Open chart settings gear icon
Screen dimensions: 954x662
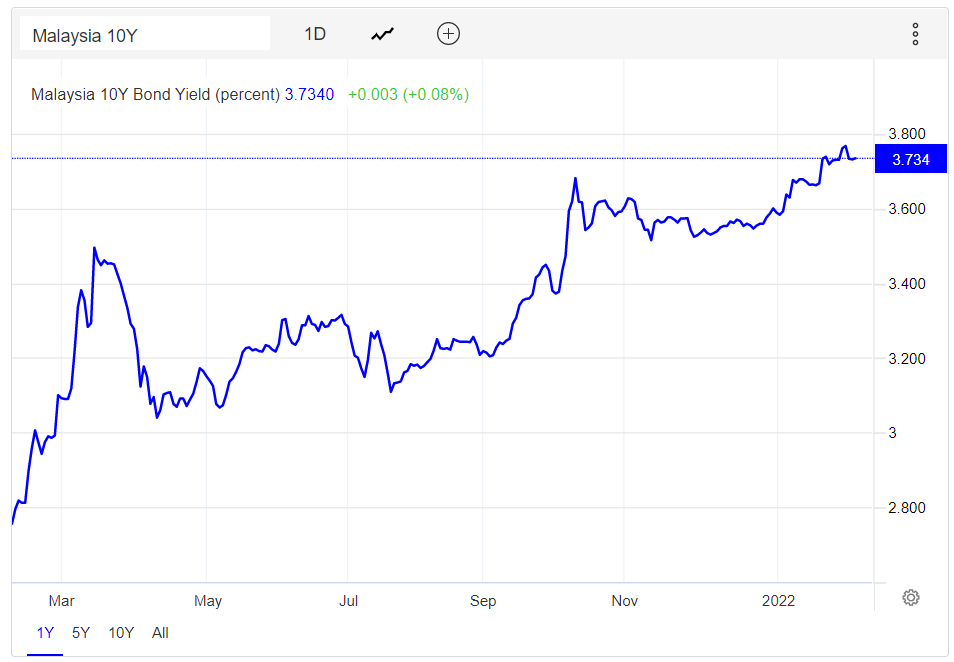(x=910, y=598)
